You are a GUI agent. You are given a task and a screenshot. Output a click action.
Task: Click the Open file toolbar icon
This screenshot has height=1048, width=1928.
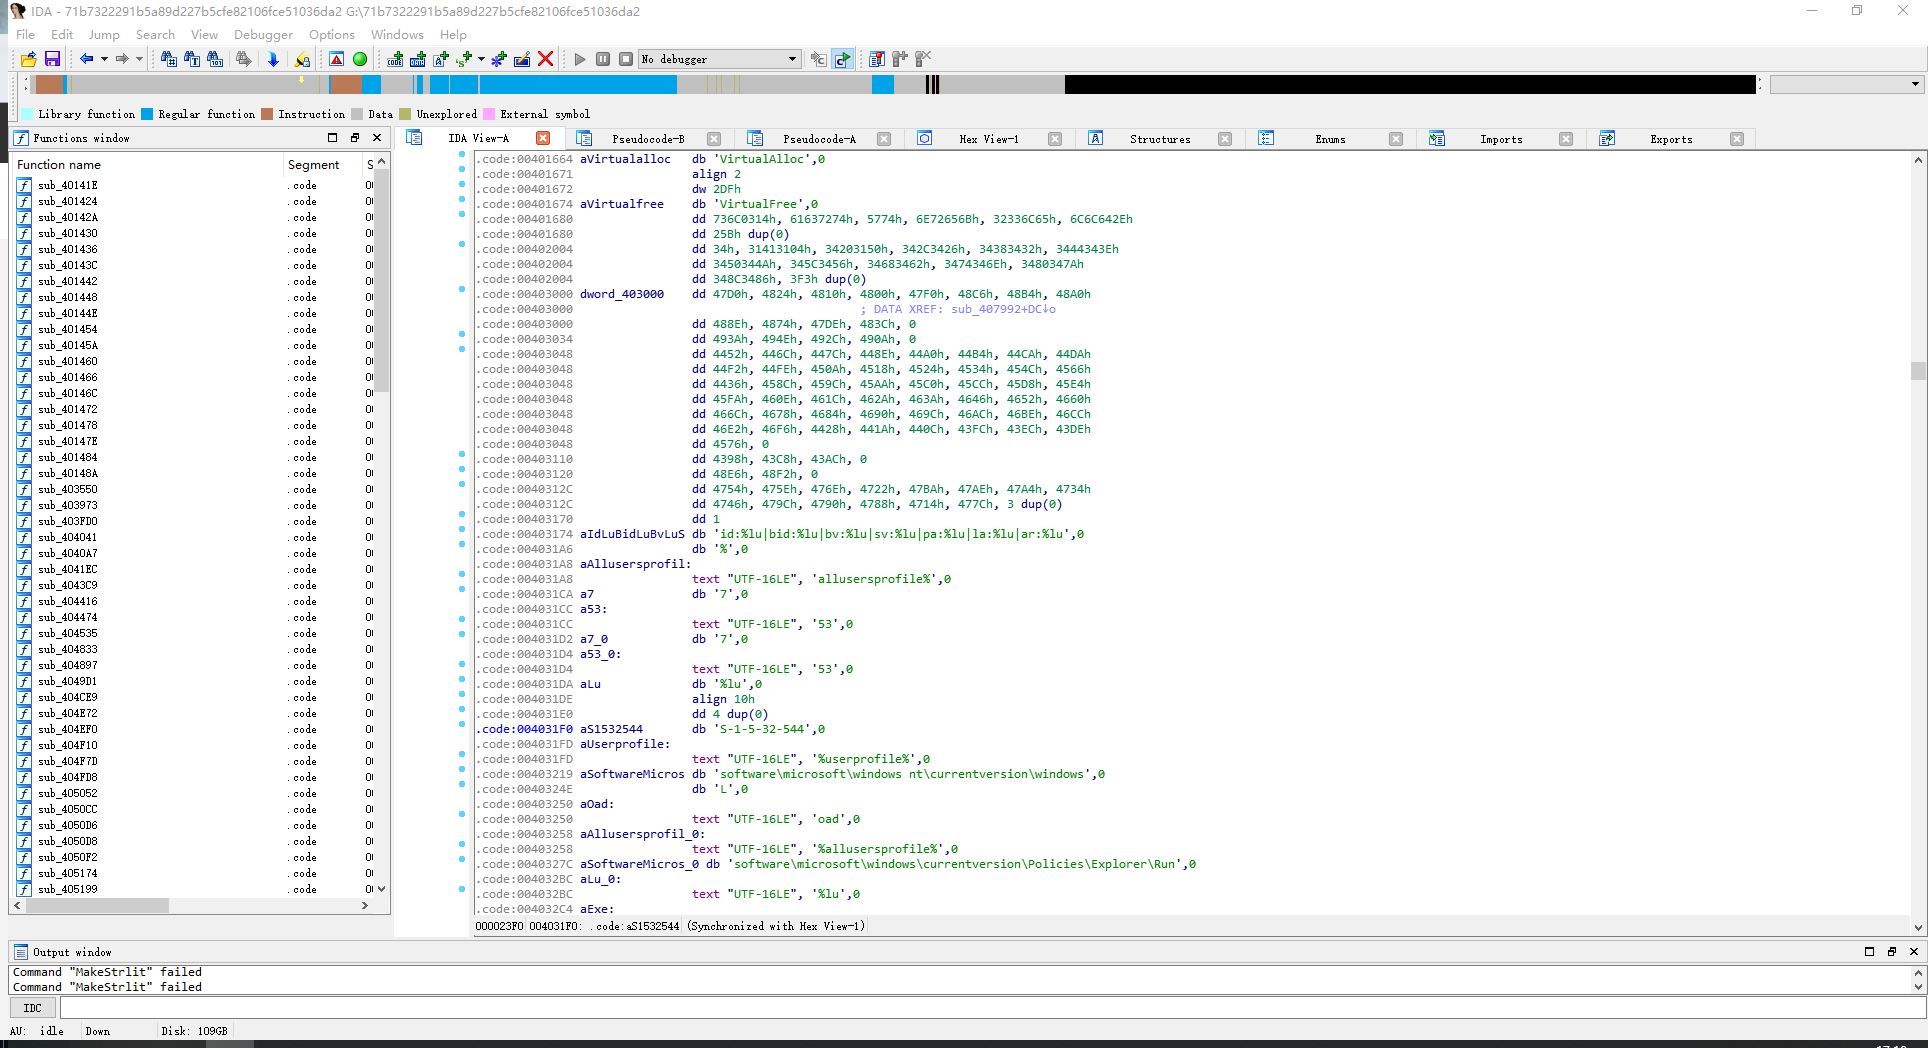click(28, 59)
